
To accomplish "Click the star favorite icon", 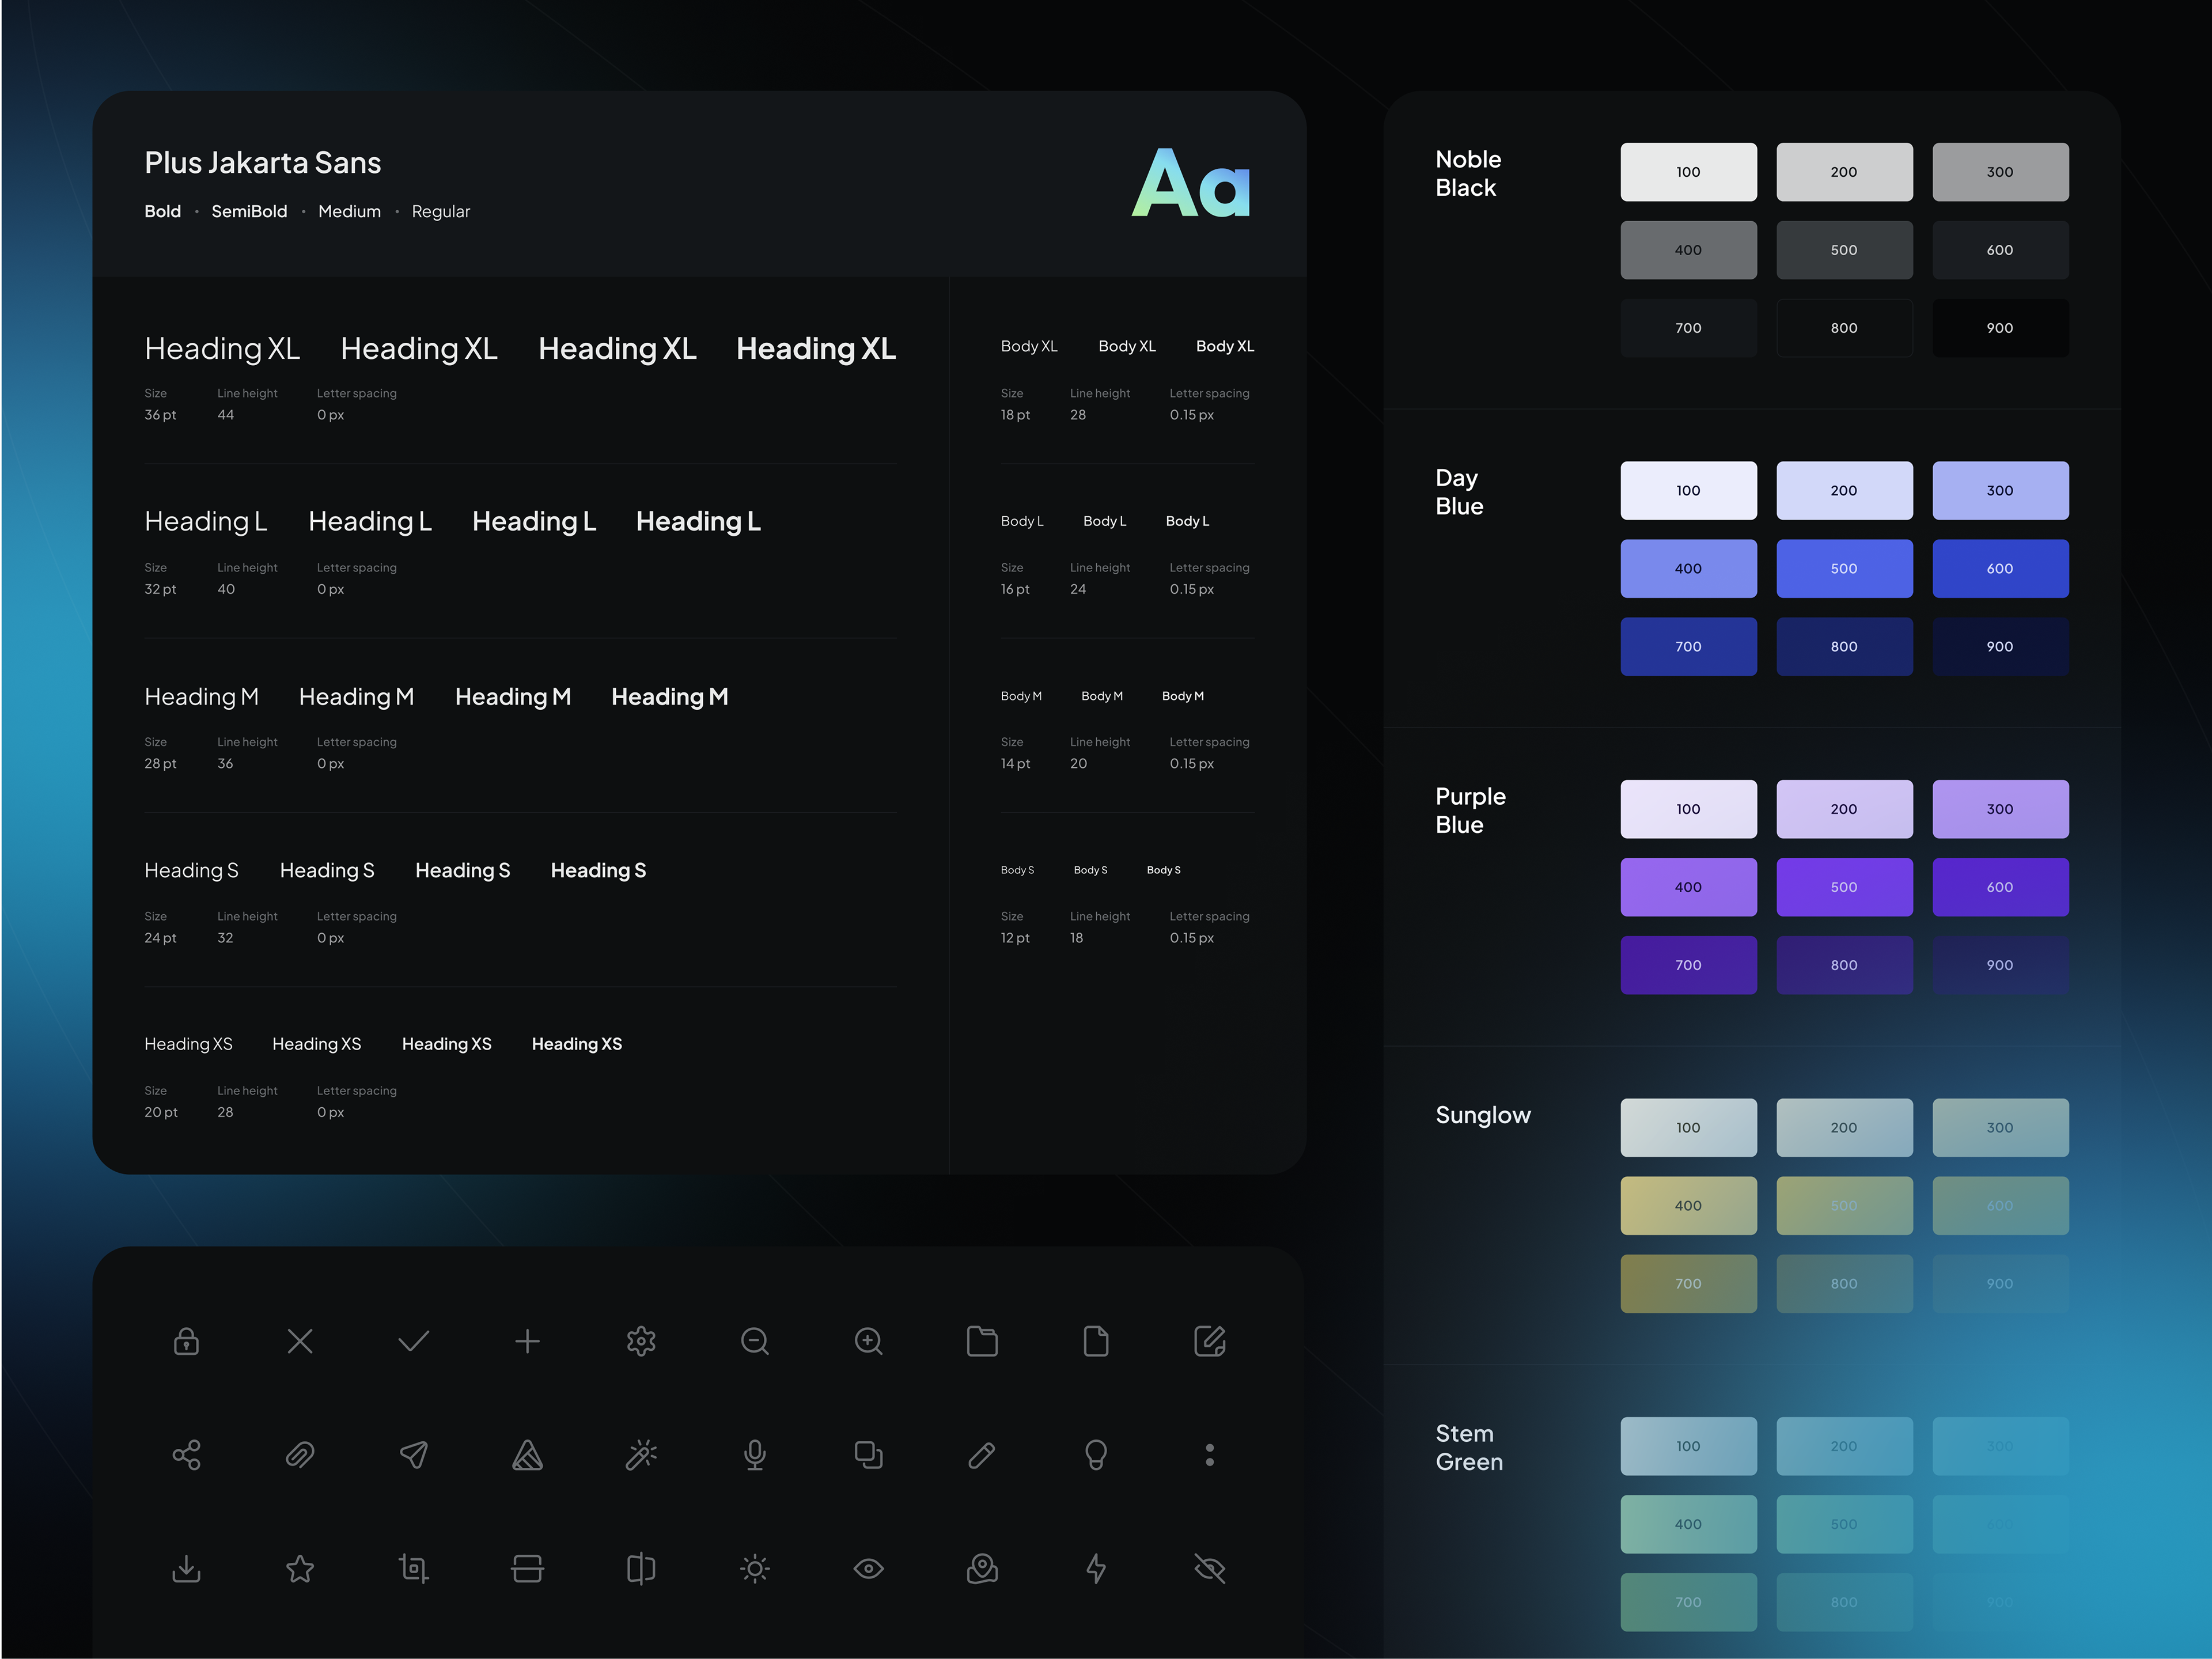I will click(x=300, y=1568).
